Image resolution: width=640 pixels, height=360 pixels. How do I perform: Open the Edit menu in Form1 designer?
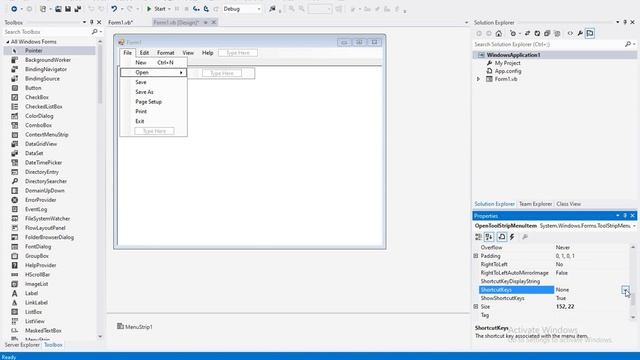144,53
